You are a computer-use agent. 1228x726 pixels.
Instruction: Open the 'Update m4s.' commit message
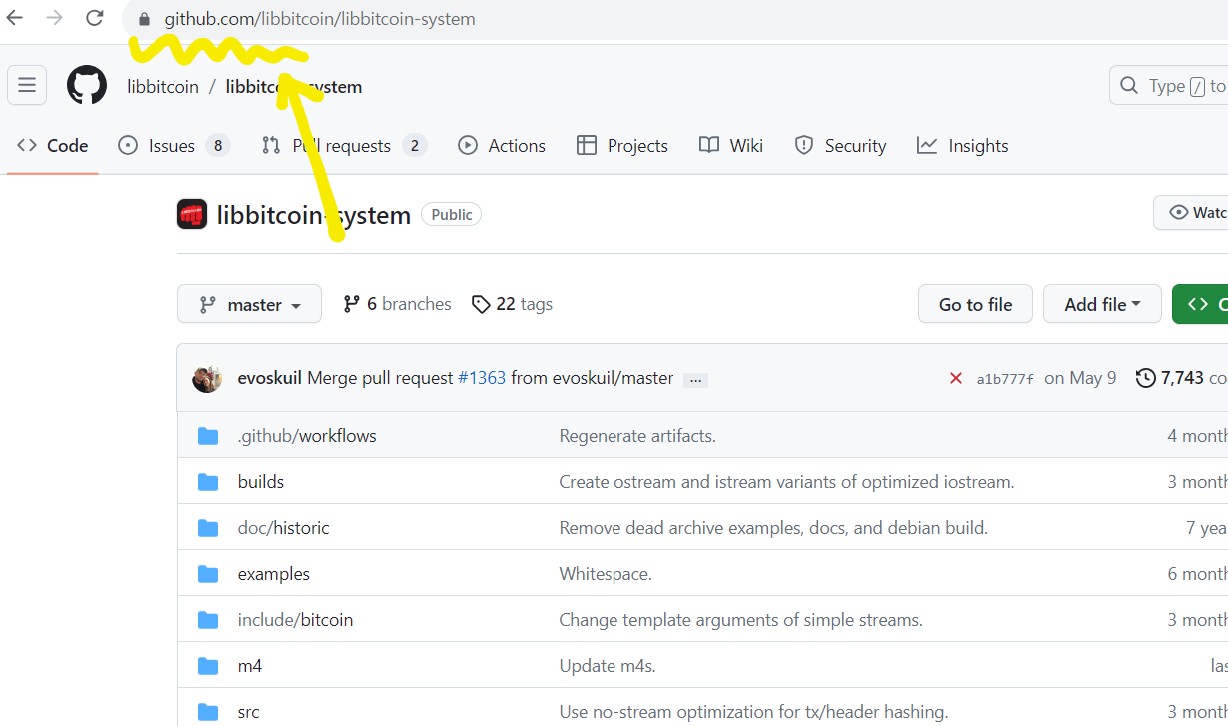[x=607, y=666]
